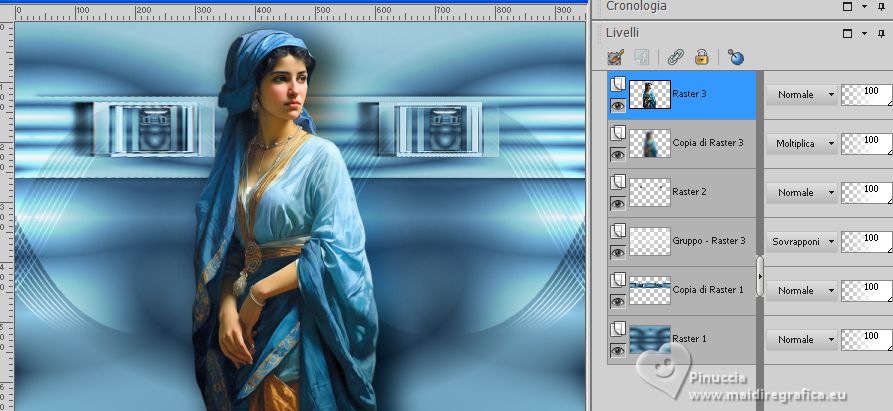893x411 pixels.
Task: Select the Raster 2 layer thumbnail
Action: tap(650, 192)
